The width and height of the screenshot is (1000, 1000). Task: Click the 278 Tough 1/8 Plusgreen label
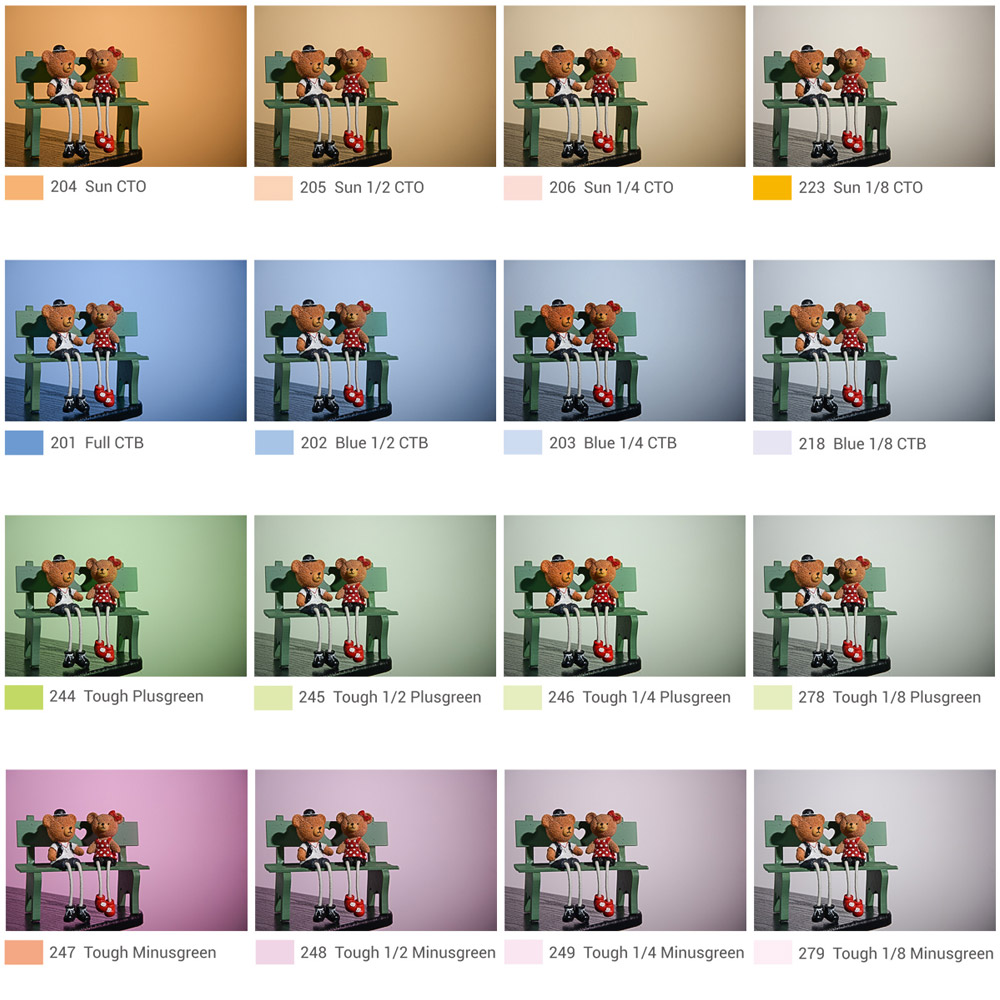pyautogui.click(x=890, y=697)
